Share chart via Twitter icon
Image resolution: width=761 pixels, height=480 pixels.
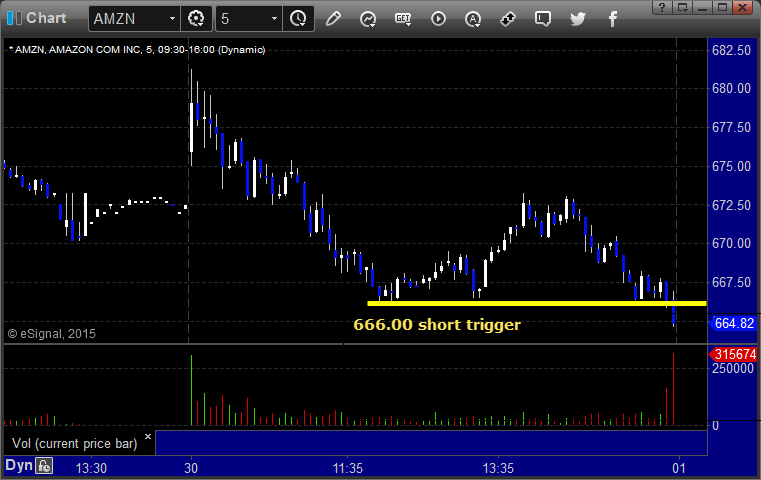pyautogui.click(x=578, y=19)
